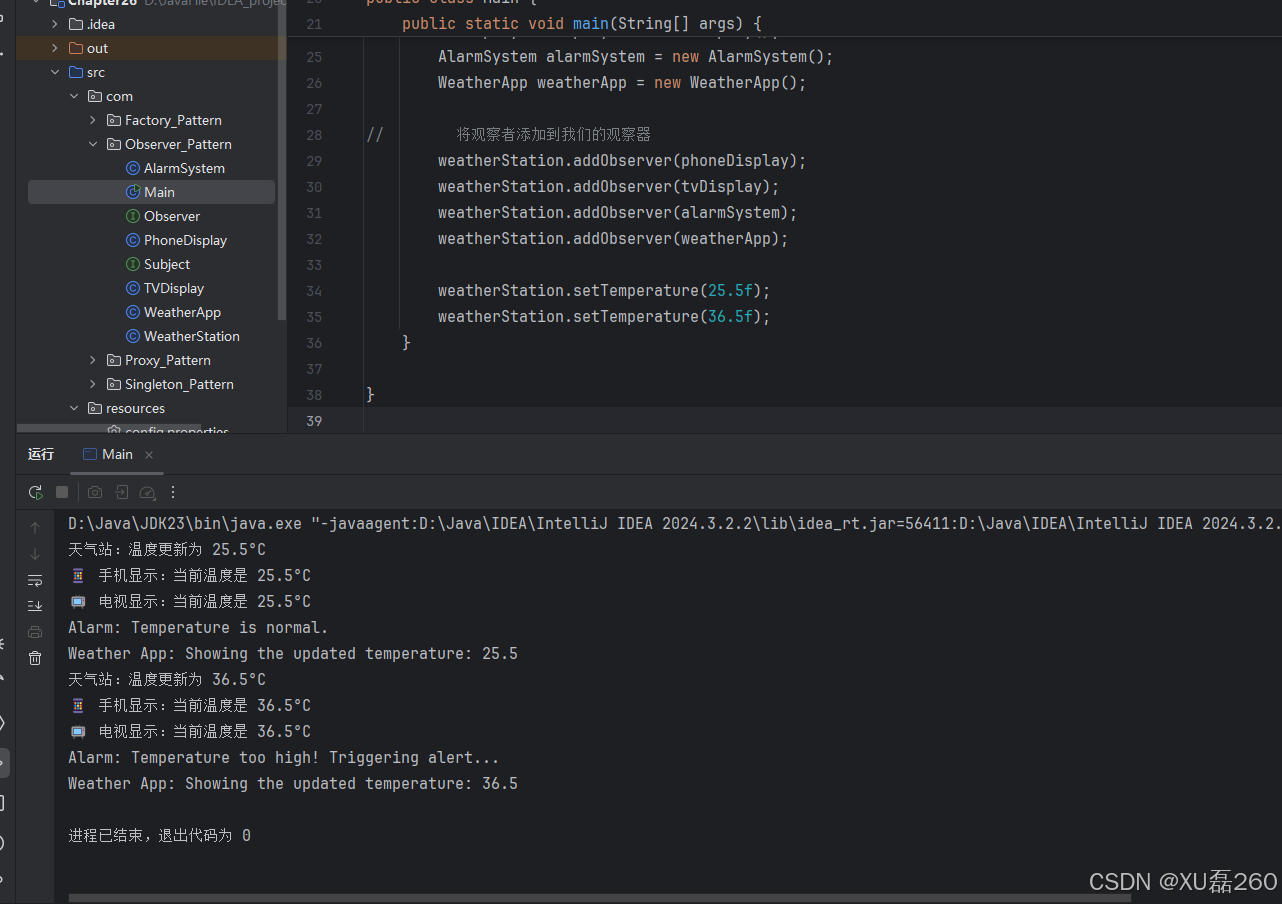This screenshot has width=1282, height=904.
Task: Rerun the Main program
Action: click(x=35, y=492)
